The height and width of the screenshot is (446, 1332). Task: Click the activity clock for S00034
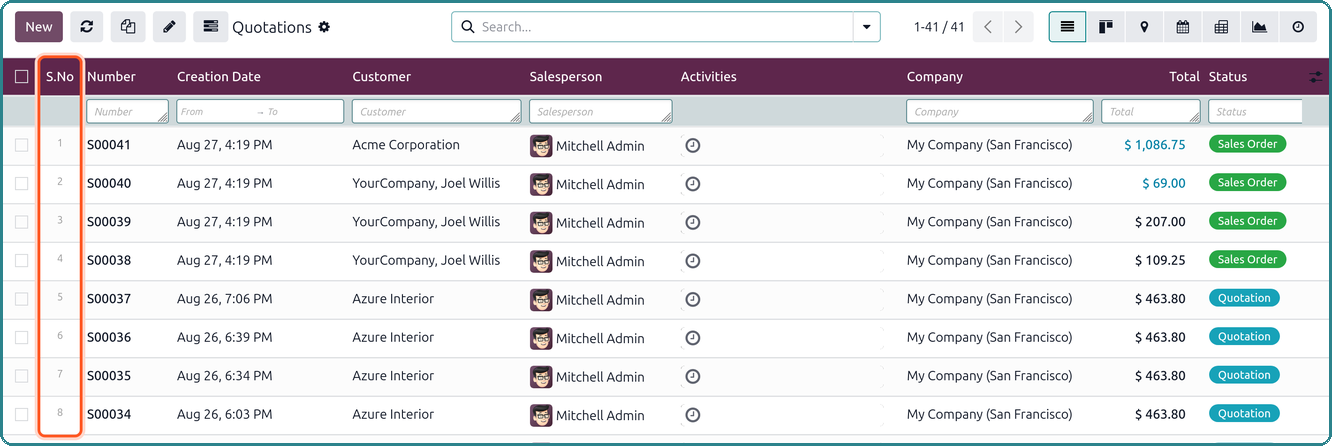pos(693,414)
